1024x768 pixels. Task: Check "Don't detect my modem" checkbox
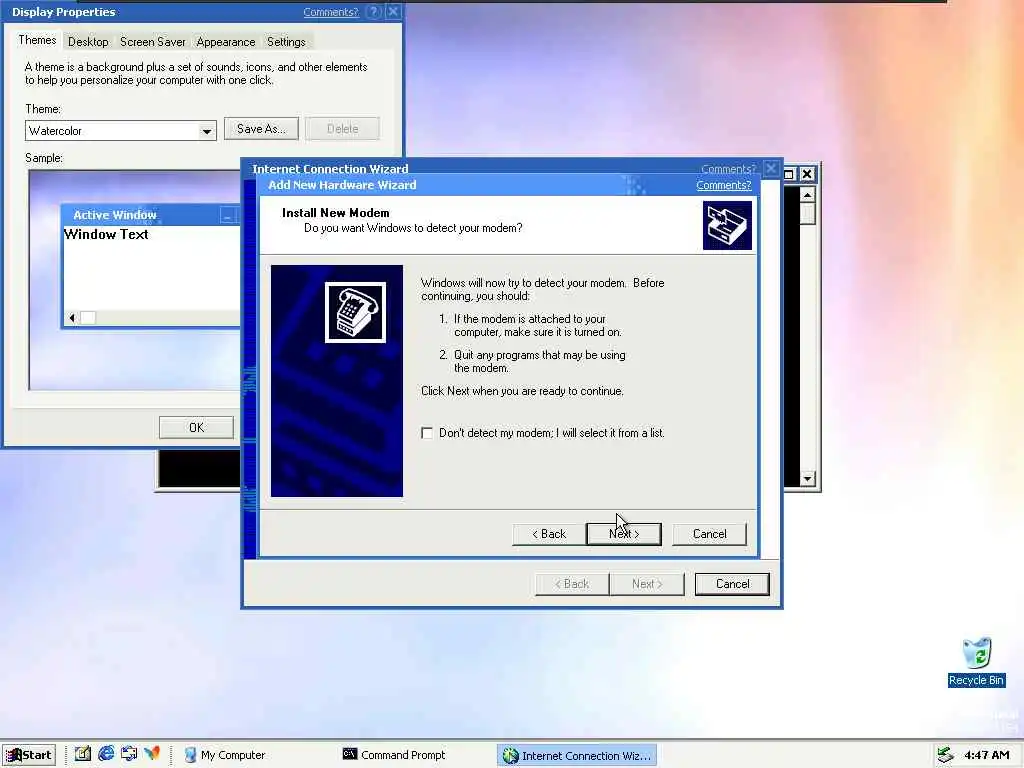tap(427, 433)
